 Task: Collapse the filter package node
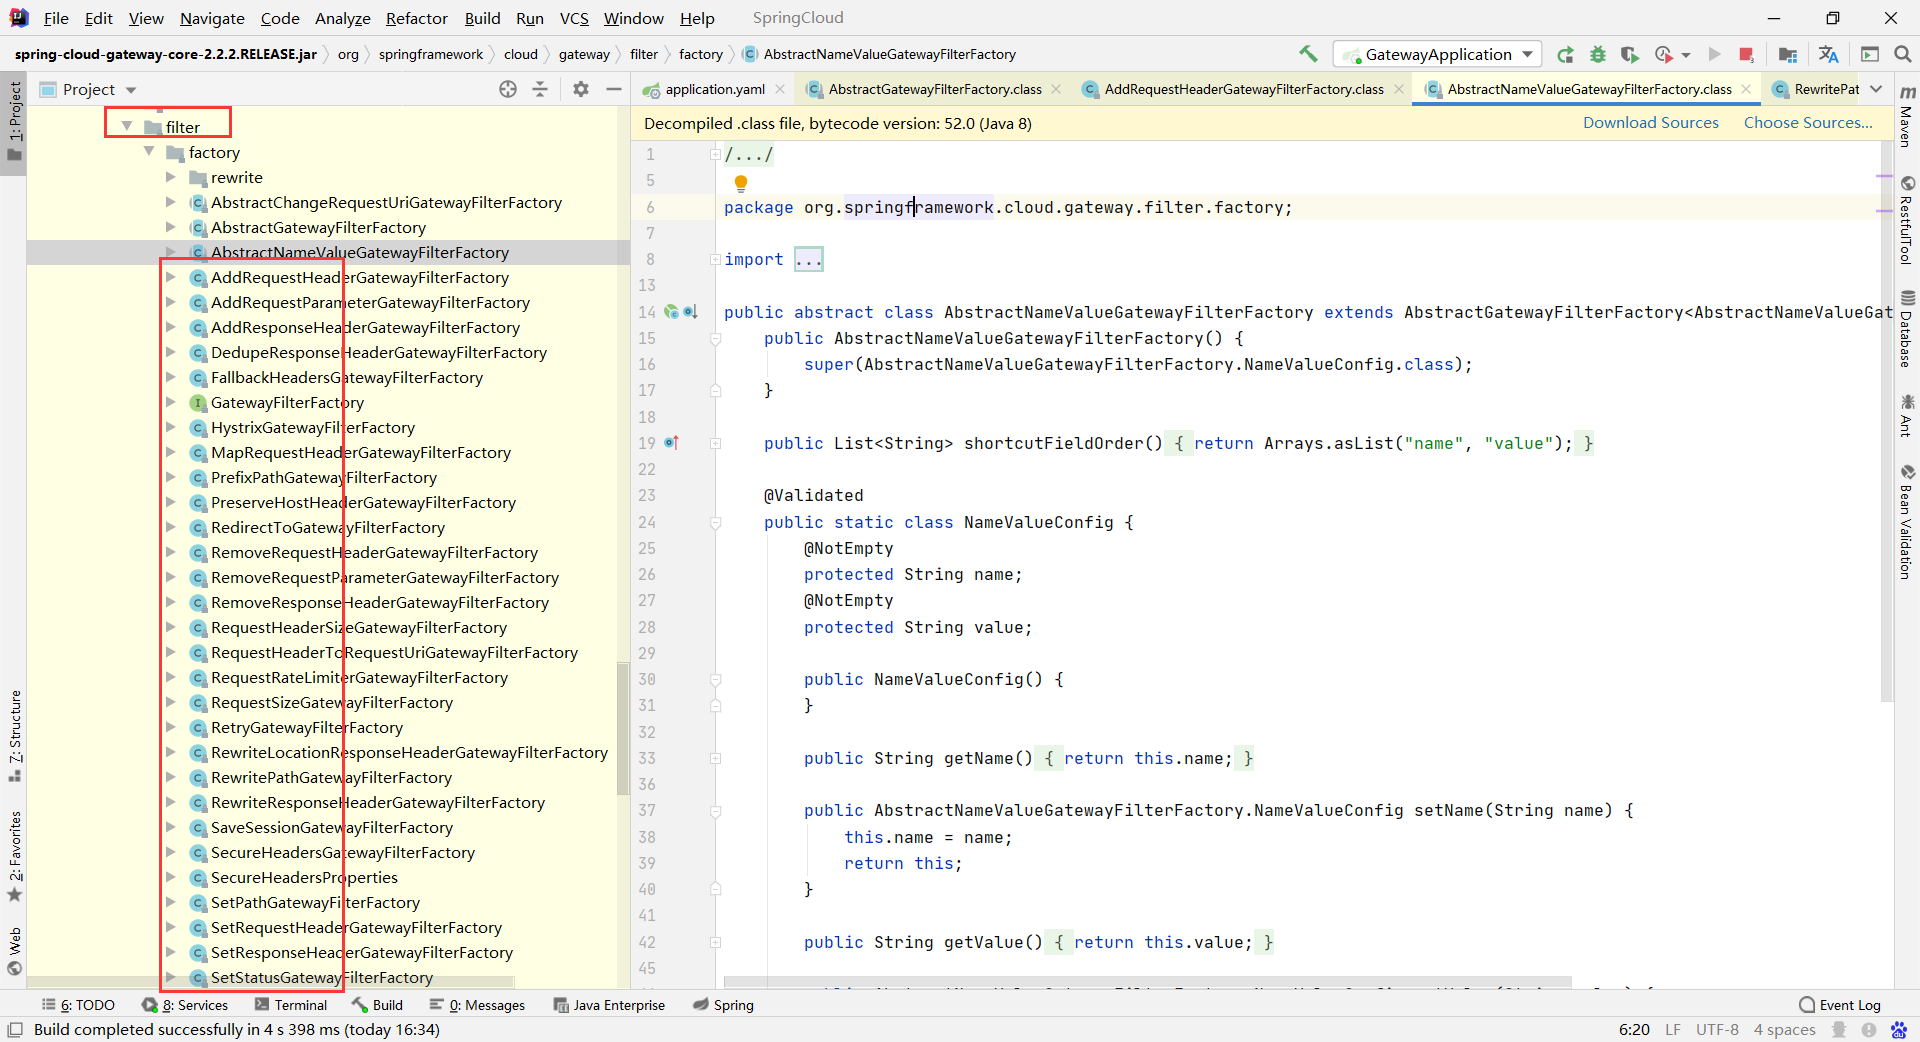click(x=127, y=126)
